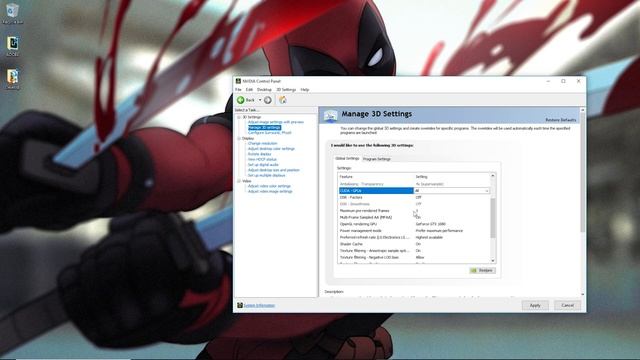The height and width of the screenshot is (360, 640).
Task: Select the third desktop shortcut icon
Action: pyautogui.click(x=13, y=79)
